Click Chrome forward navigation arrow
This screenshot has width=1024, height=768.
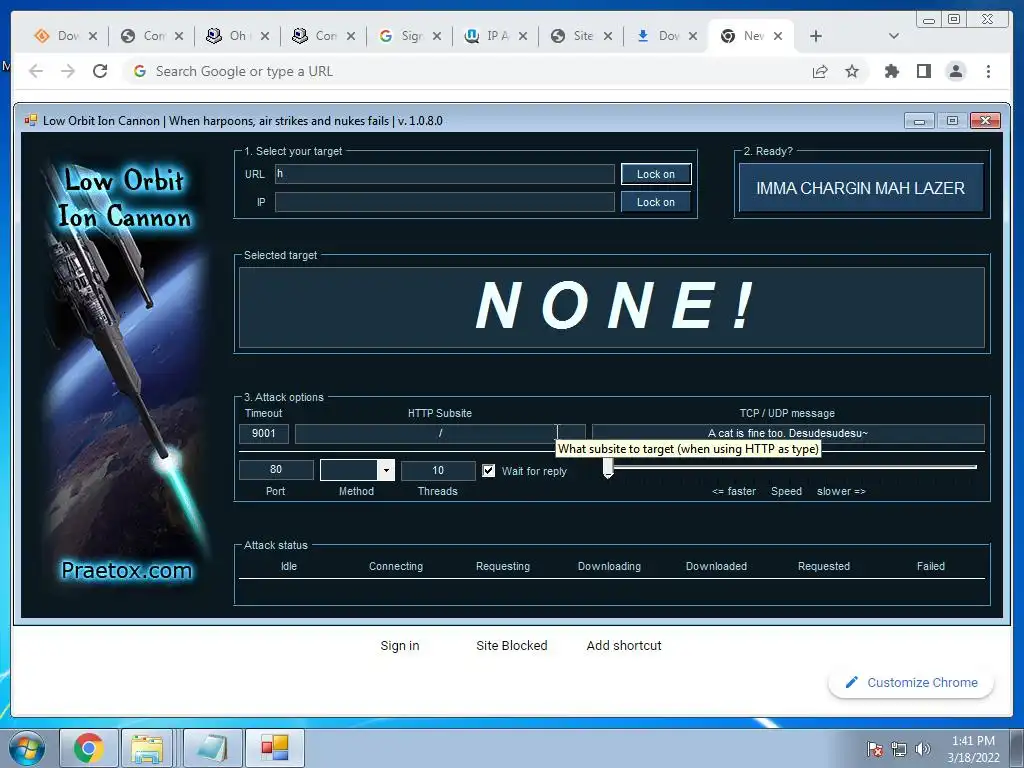pyautogui.click(x=68, y=71)
